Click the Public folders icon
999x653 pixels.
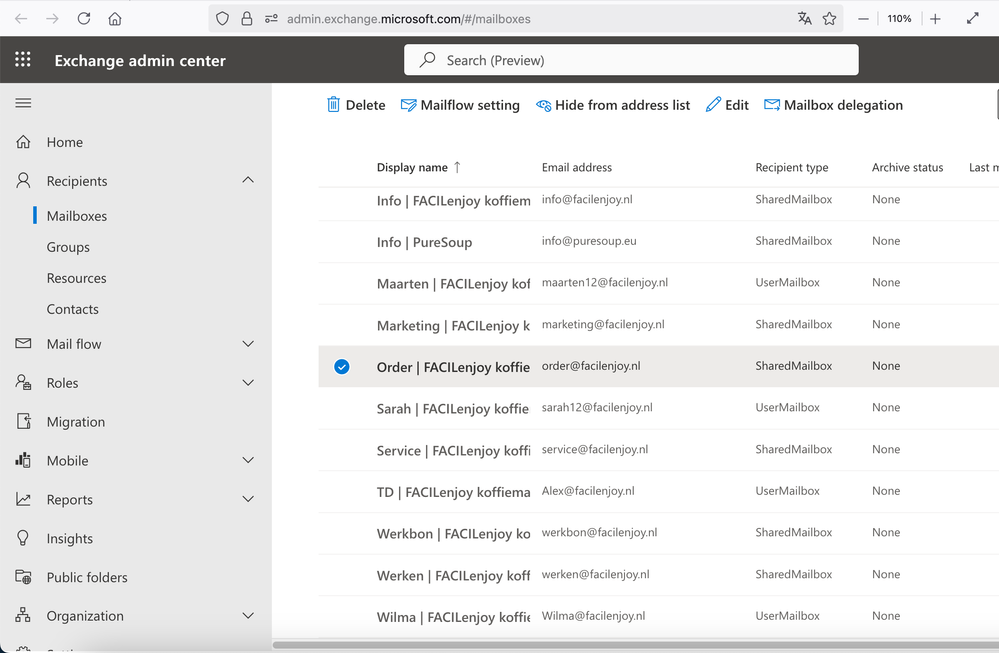24,577
